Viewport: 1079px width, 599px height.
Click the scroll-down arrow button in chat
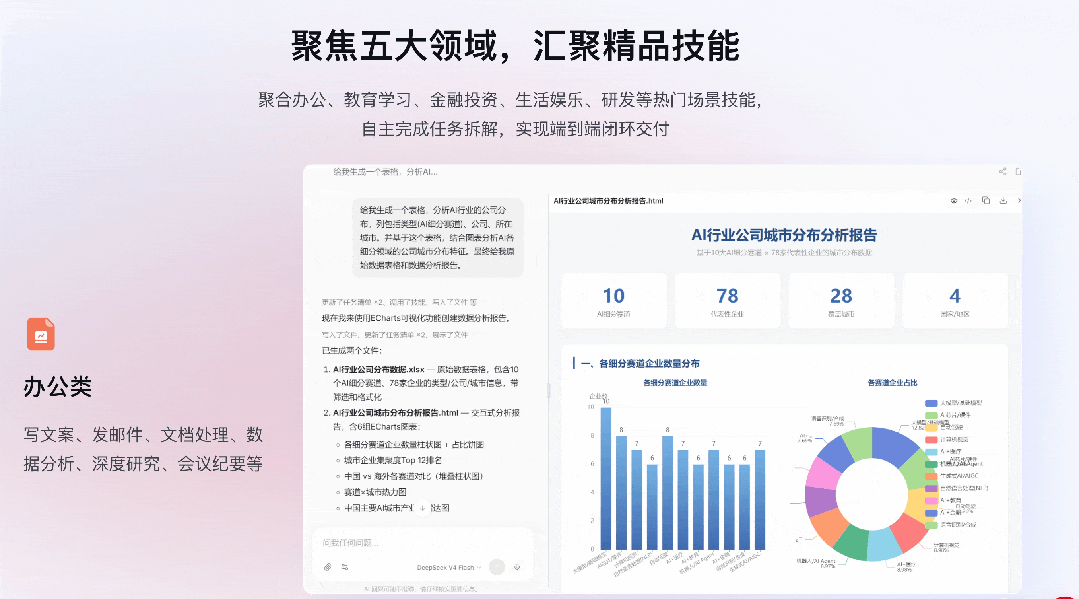pyautogui.click(x=423, y=508)
